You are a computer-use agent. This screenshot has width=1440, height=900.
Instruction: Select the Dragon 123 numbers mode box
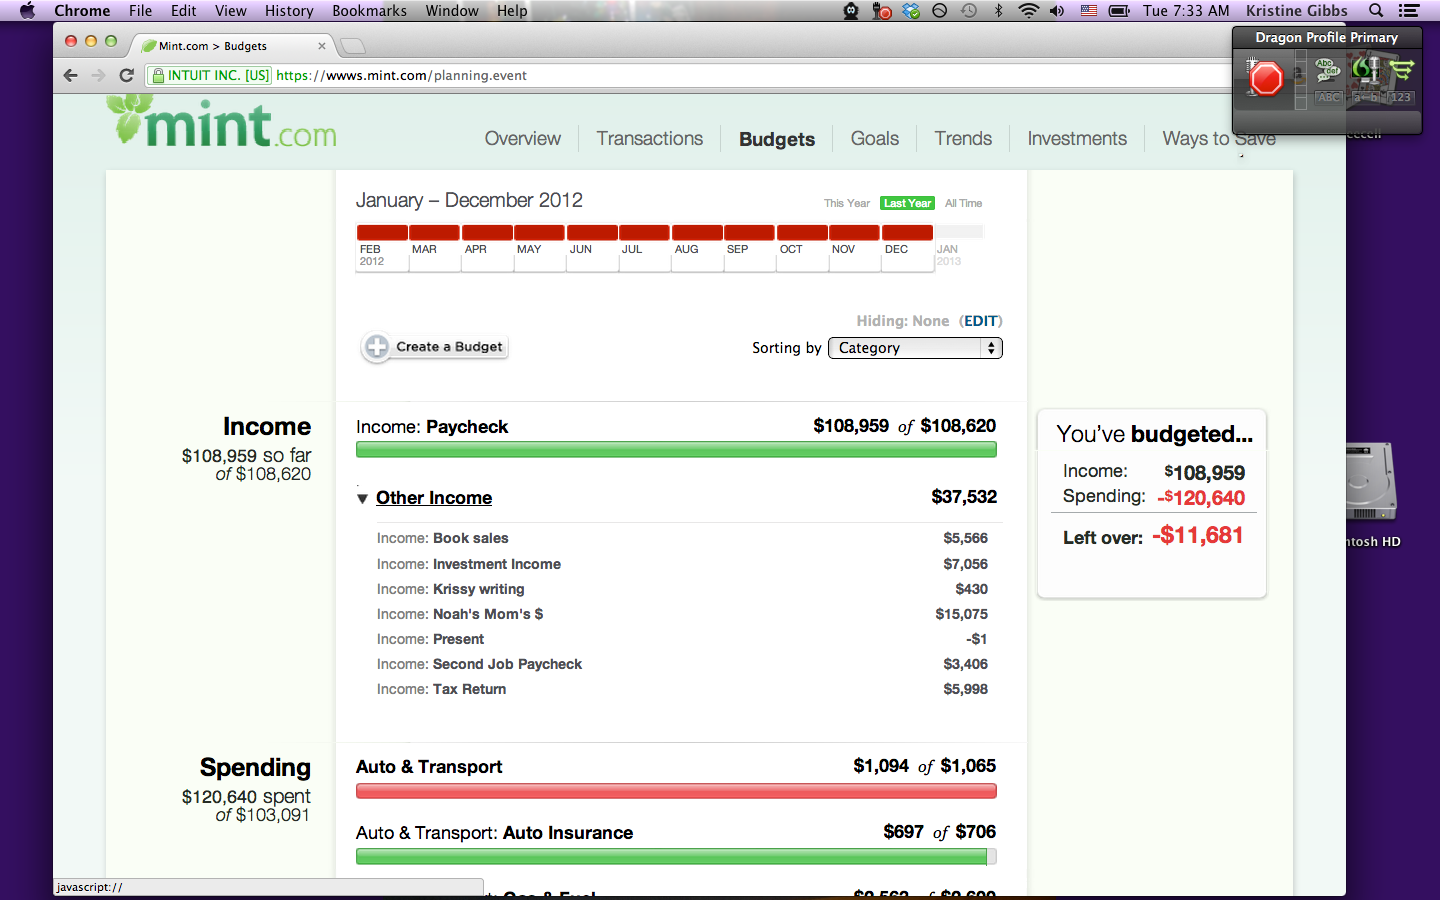1401,97
